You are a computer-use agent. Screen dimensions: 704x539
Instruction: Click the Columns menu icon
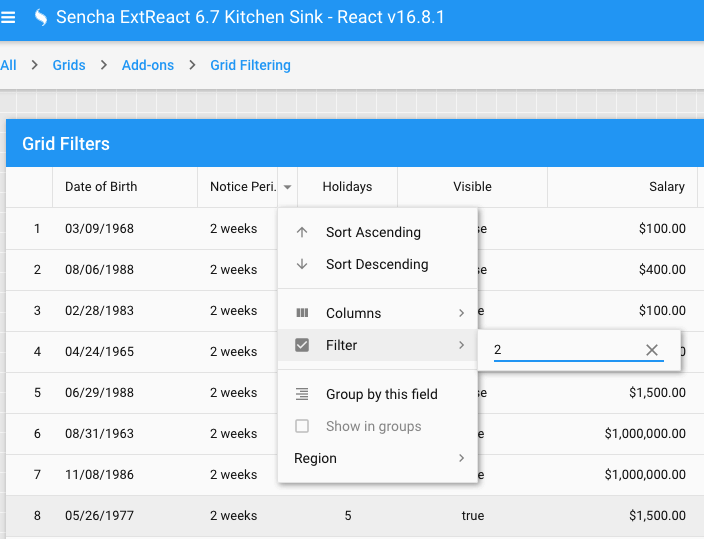[302, 313]
